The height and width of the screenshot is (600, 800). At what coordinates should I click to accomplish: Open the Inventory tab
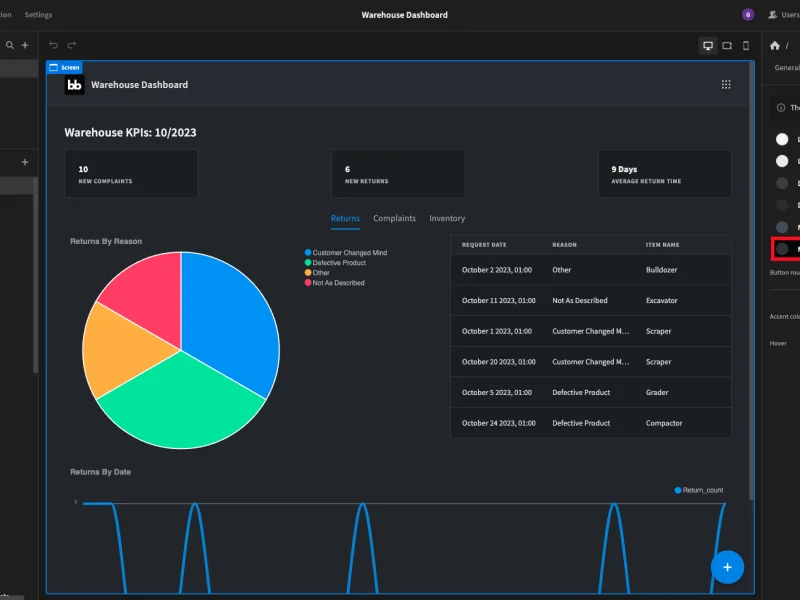[447, 218]
